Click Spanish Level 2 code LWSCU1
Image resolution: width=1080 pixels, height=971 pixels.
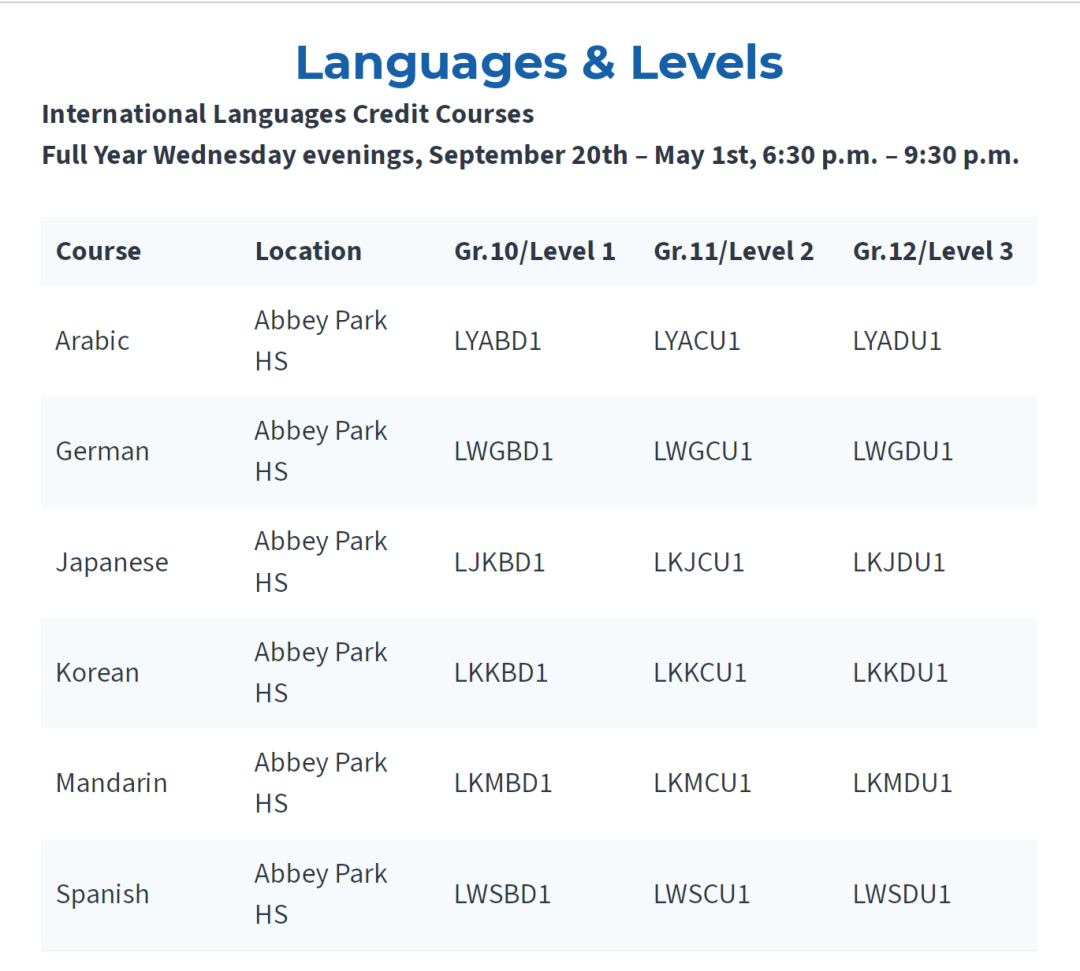[x=701, y=895]
